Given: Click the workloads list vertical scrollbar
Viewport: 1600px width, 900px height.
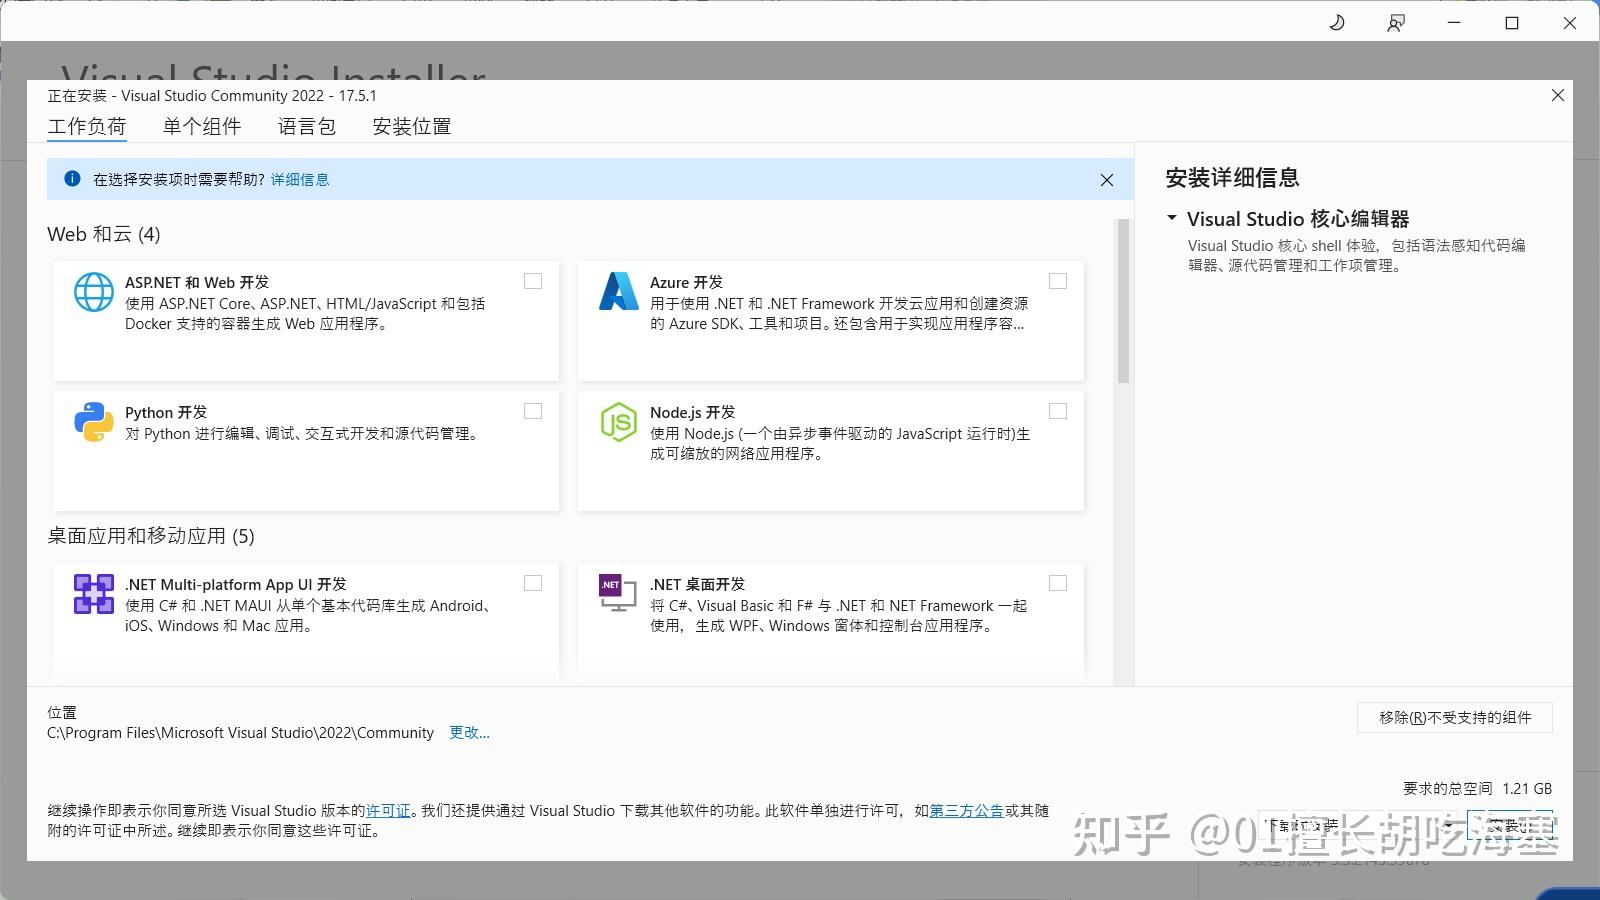Looking at the screenshot, I should pos(1123,300).
